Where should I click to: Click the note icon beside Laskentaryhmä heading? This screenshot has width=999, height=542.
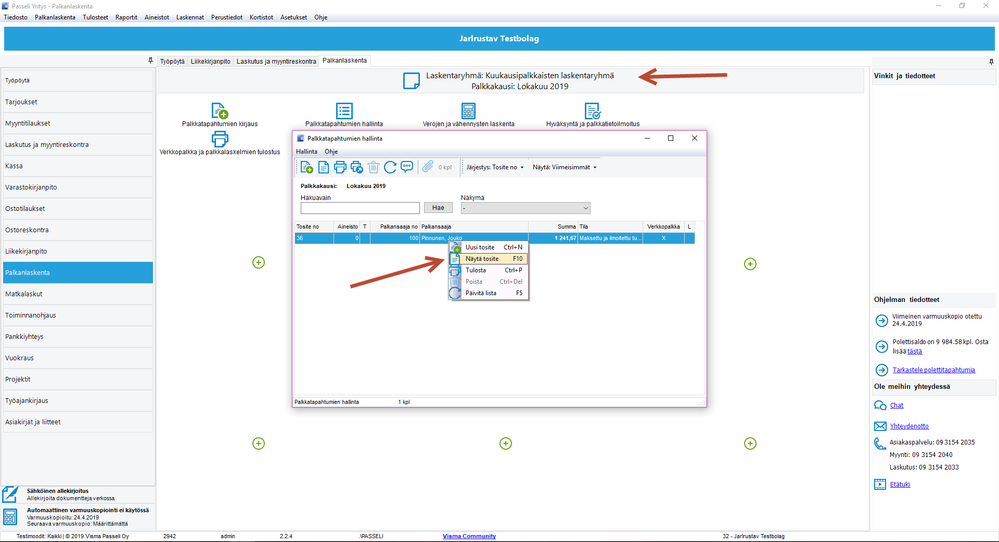tap(411, 81)
